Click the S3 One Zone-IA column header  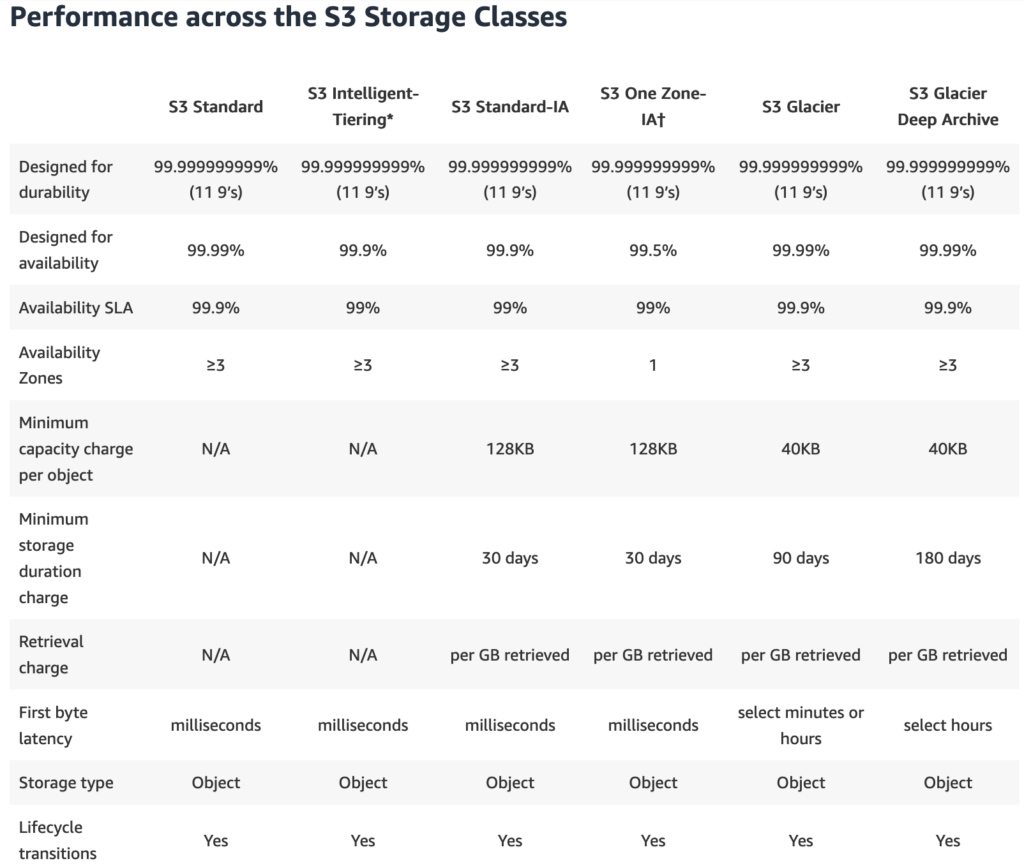pyautogui.click(x=653, y=106)
